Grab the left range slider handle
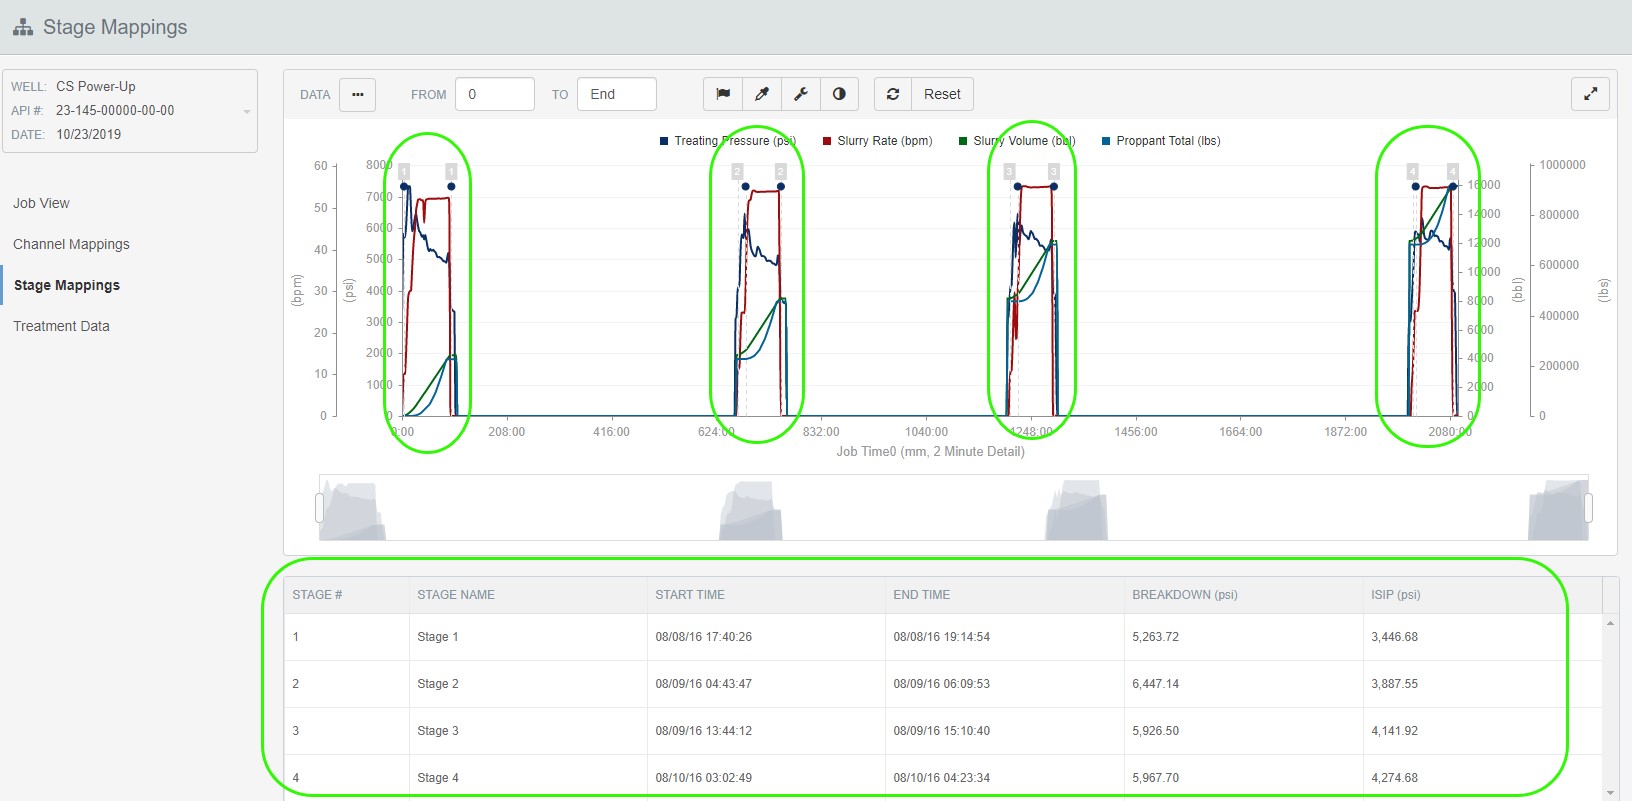 pyautogui.click(x=320, y=508)
